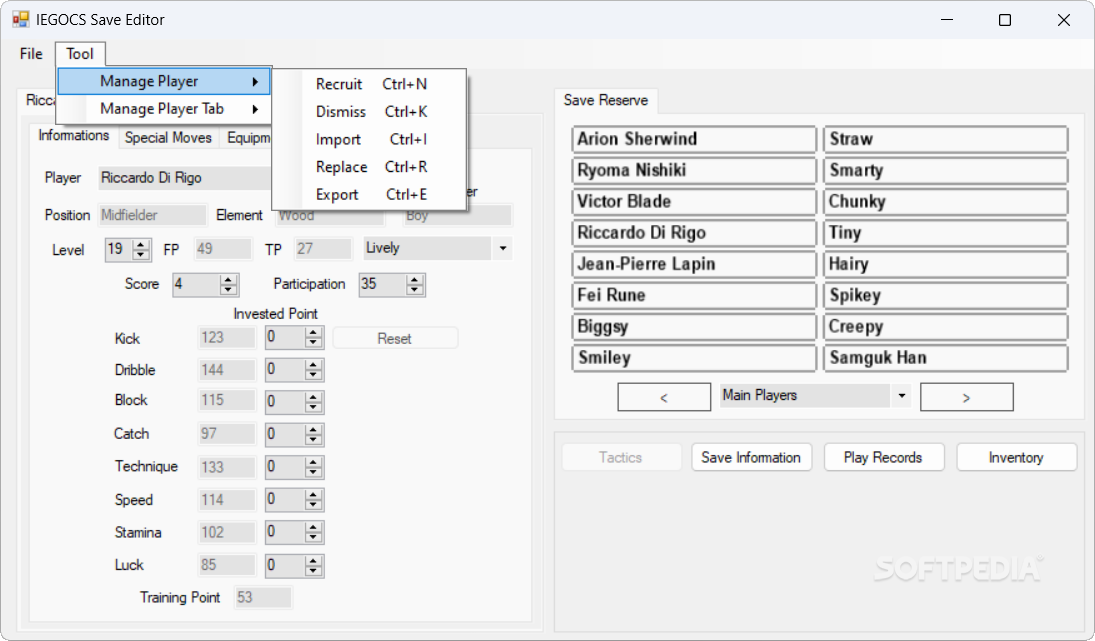Choose Recruit from the submenu
The width and height of the screenshot is (1095, 641).
point(369,84)
